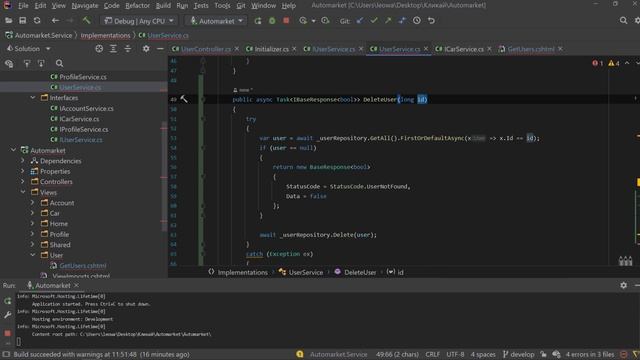Collapse the User views folder
640x360 pixels.
[x=33, y=255]
